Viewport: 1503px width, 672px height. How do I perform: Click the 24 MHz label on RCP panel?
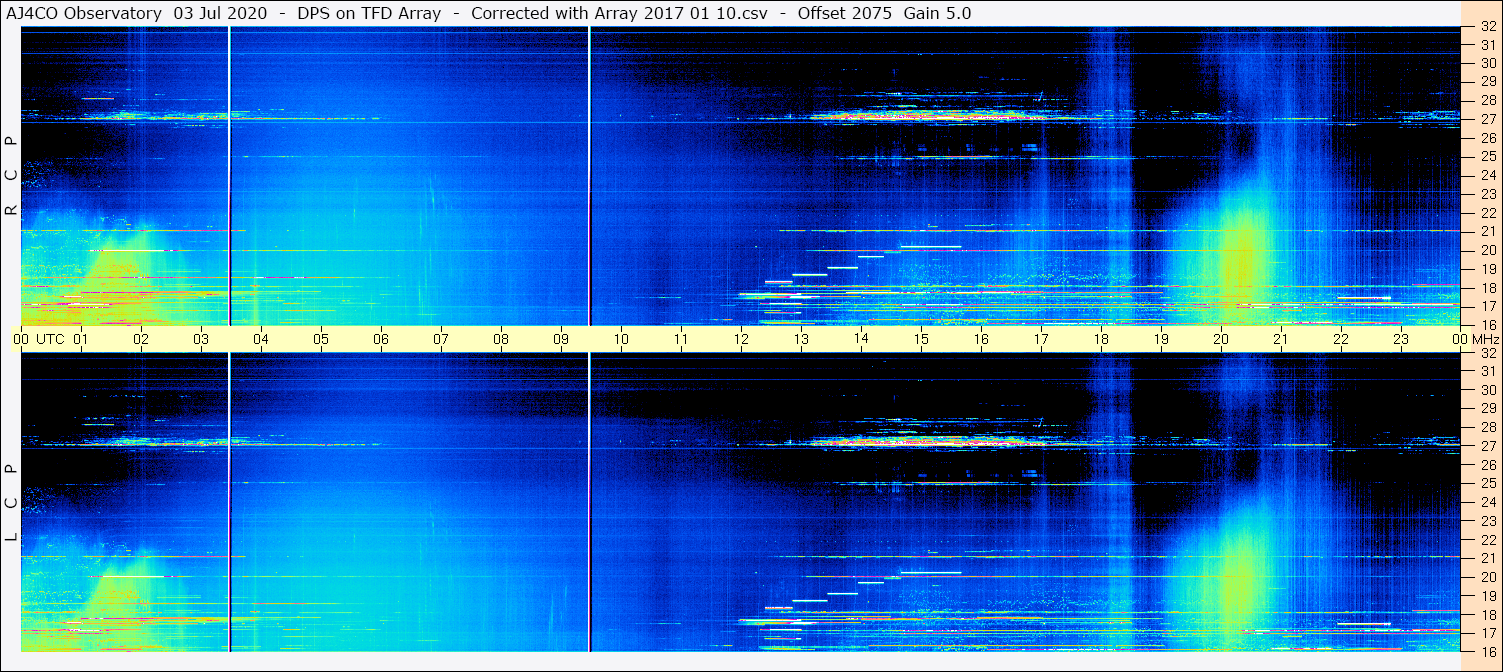(1487, 176)
